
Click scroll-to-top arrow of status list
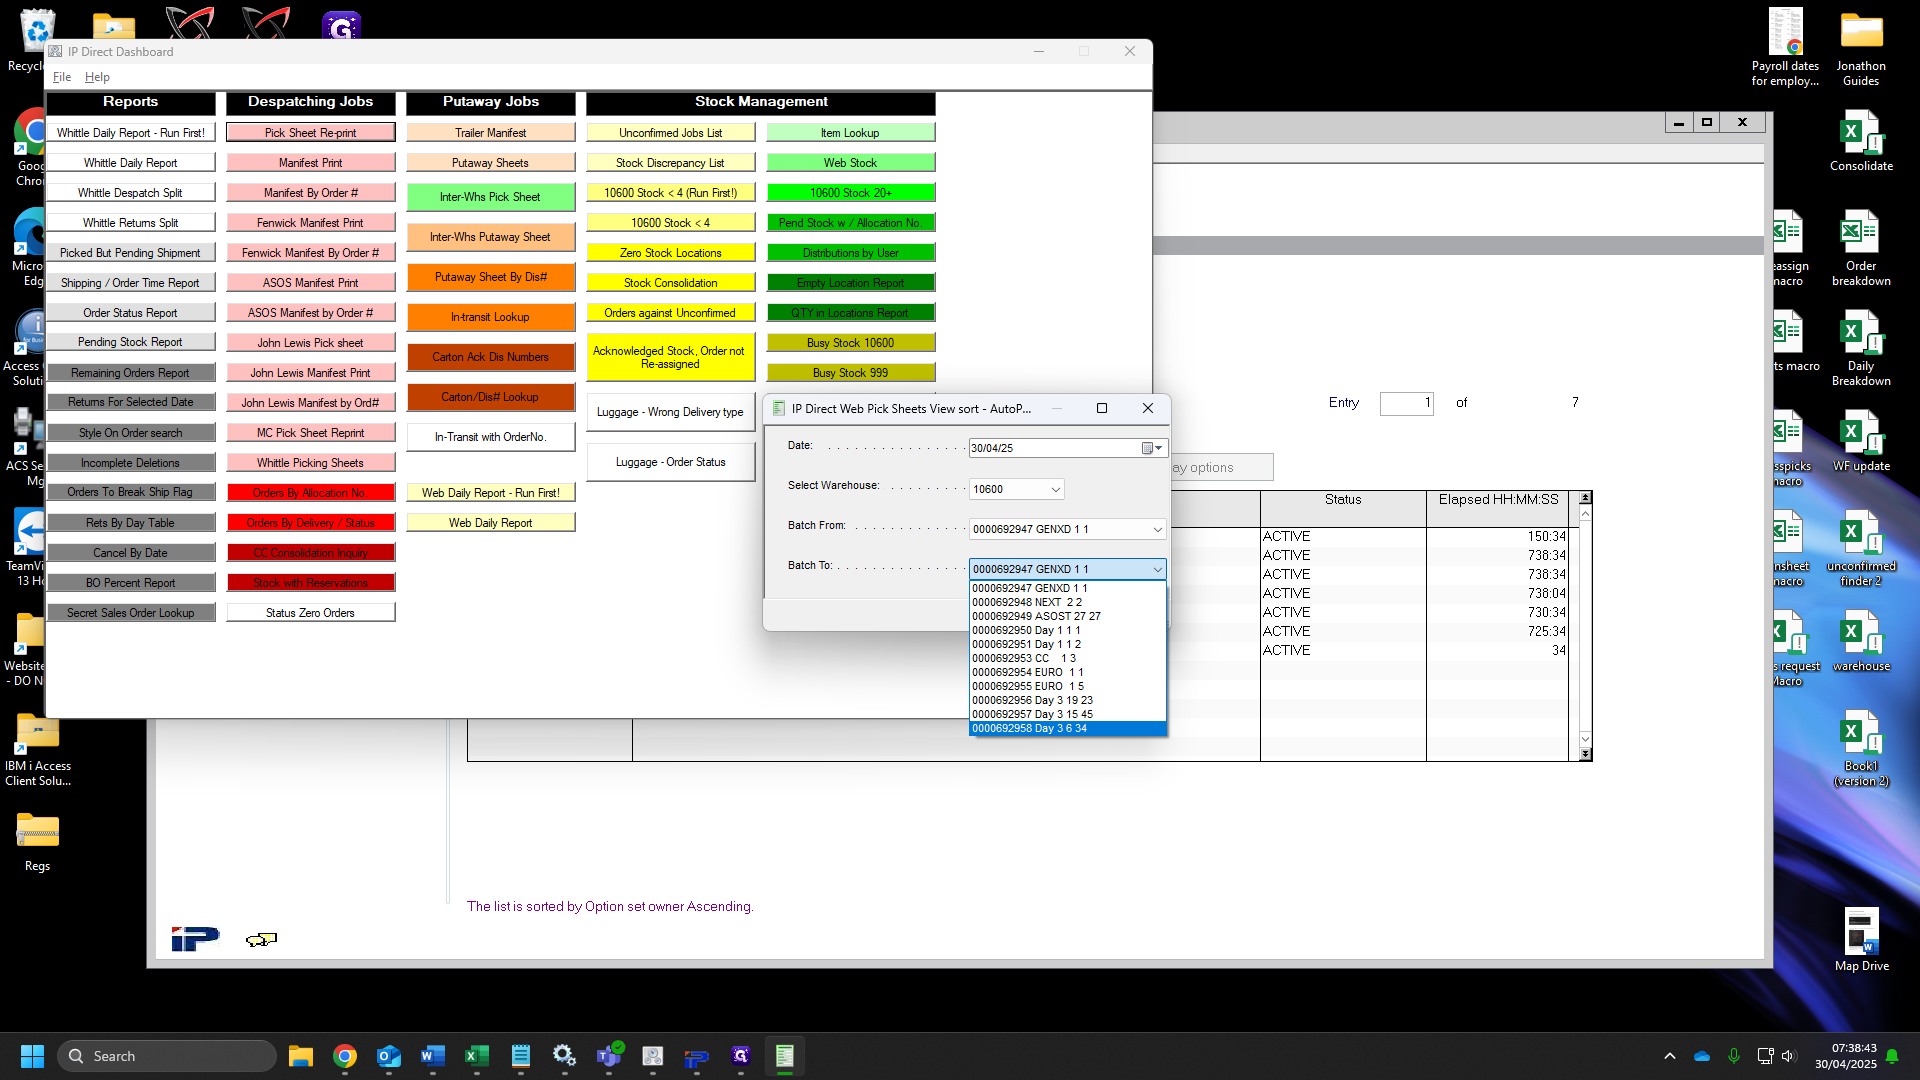tap(1585, 497)
